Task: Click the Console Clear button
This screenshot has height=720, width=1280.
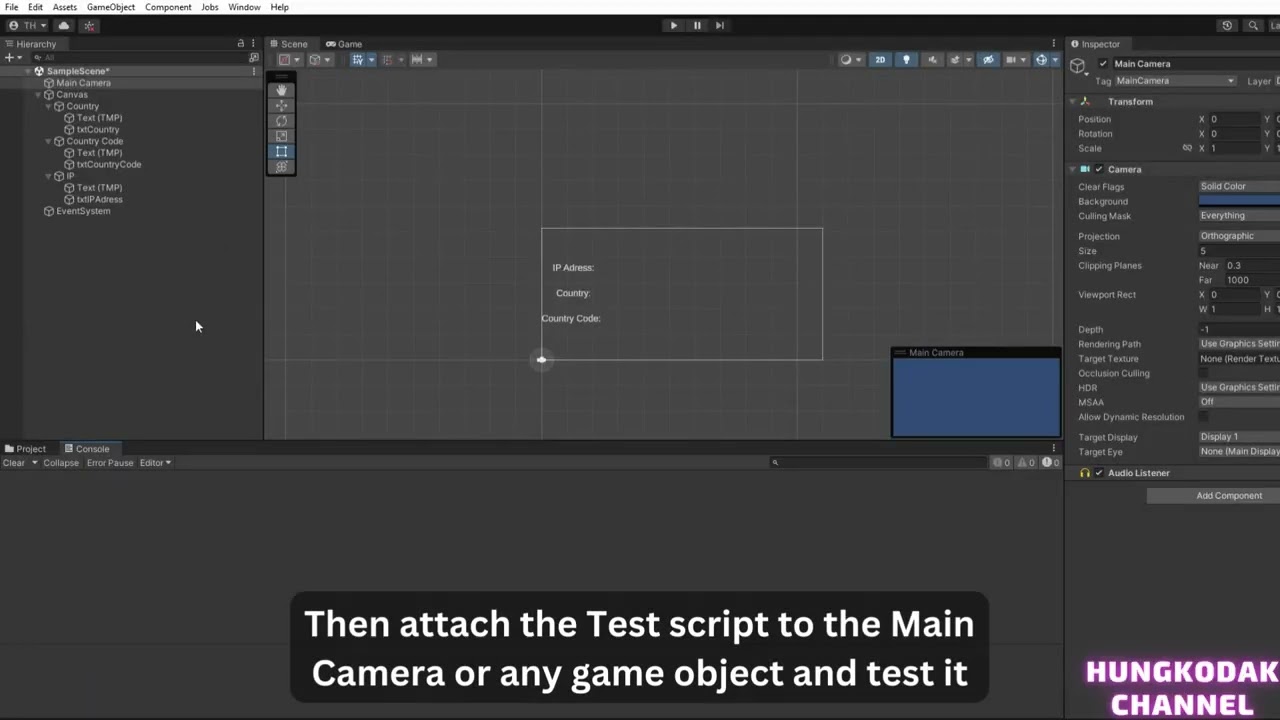Action: click(x=14, y=463)
